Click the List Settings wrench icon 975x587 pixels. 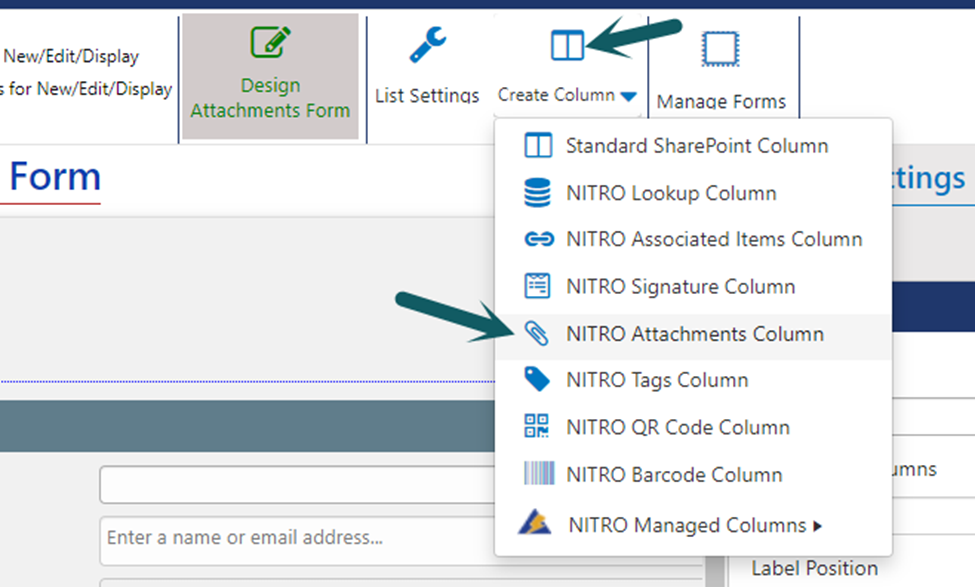click(x=427, y=45)
